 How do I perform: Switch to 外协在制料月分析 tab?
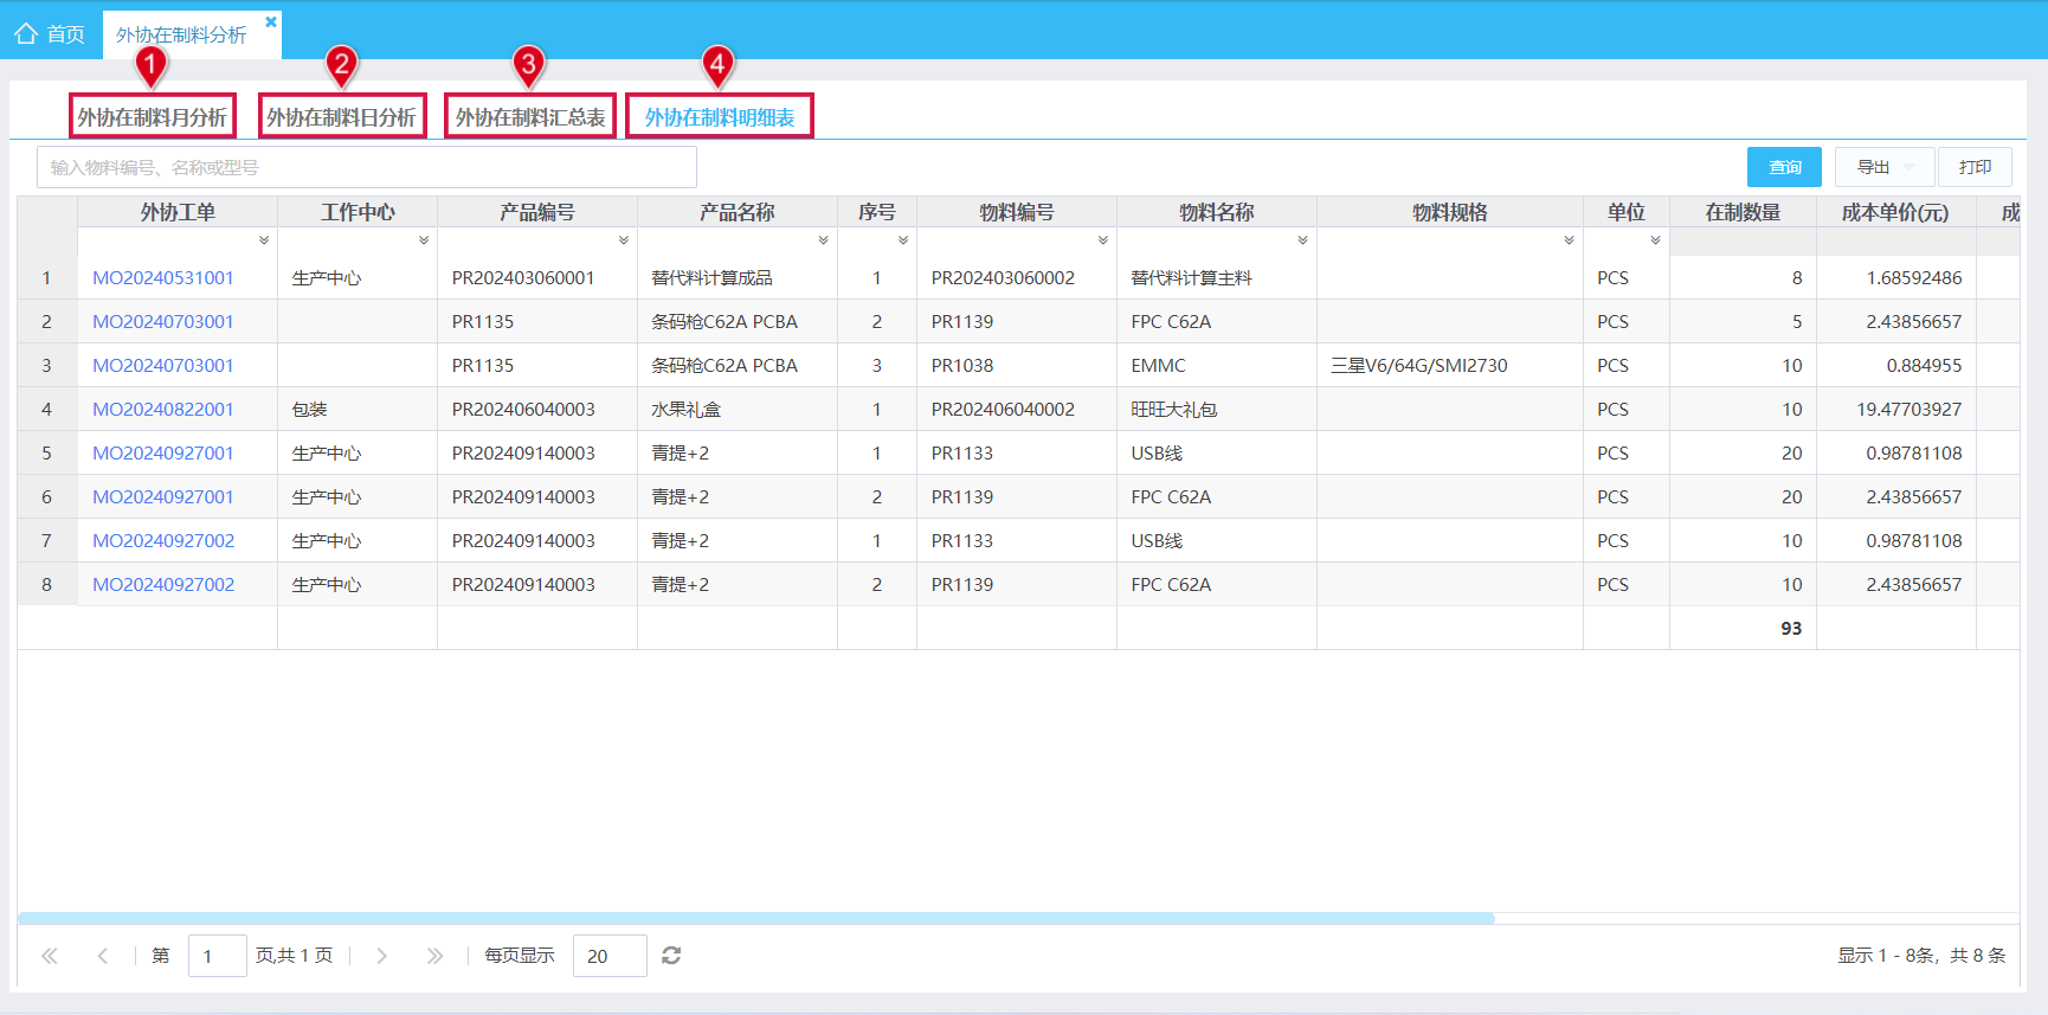(x=152, y=117)
